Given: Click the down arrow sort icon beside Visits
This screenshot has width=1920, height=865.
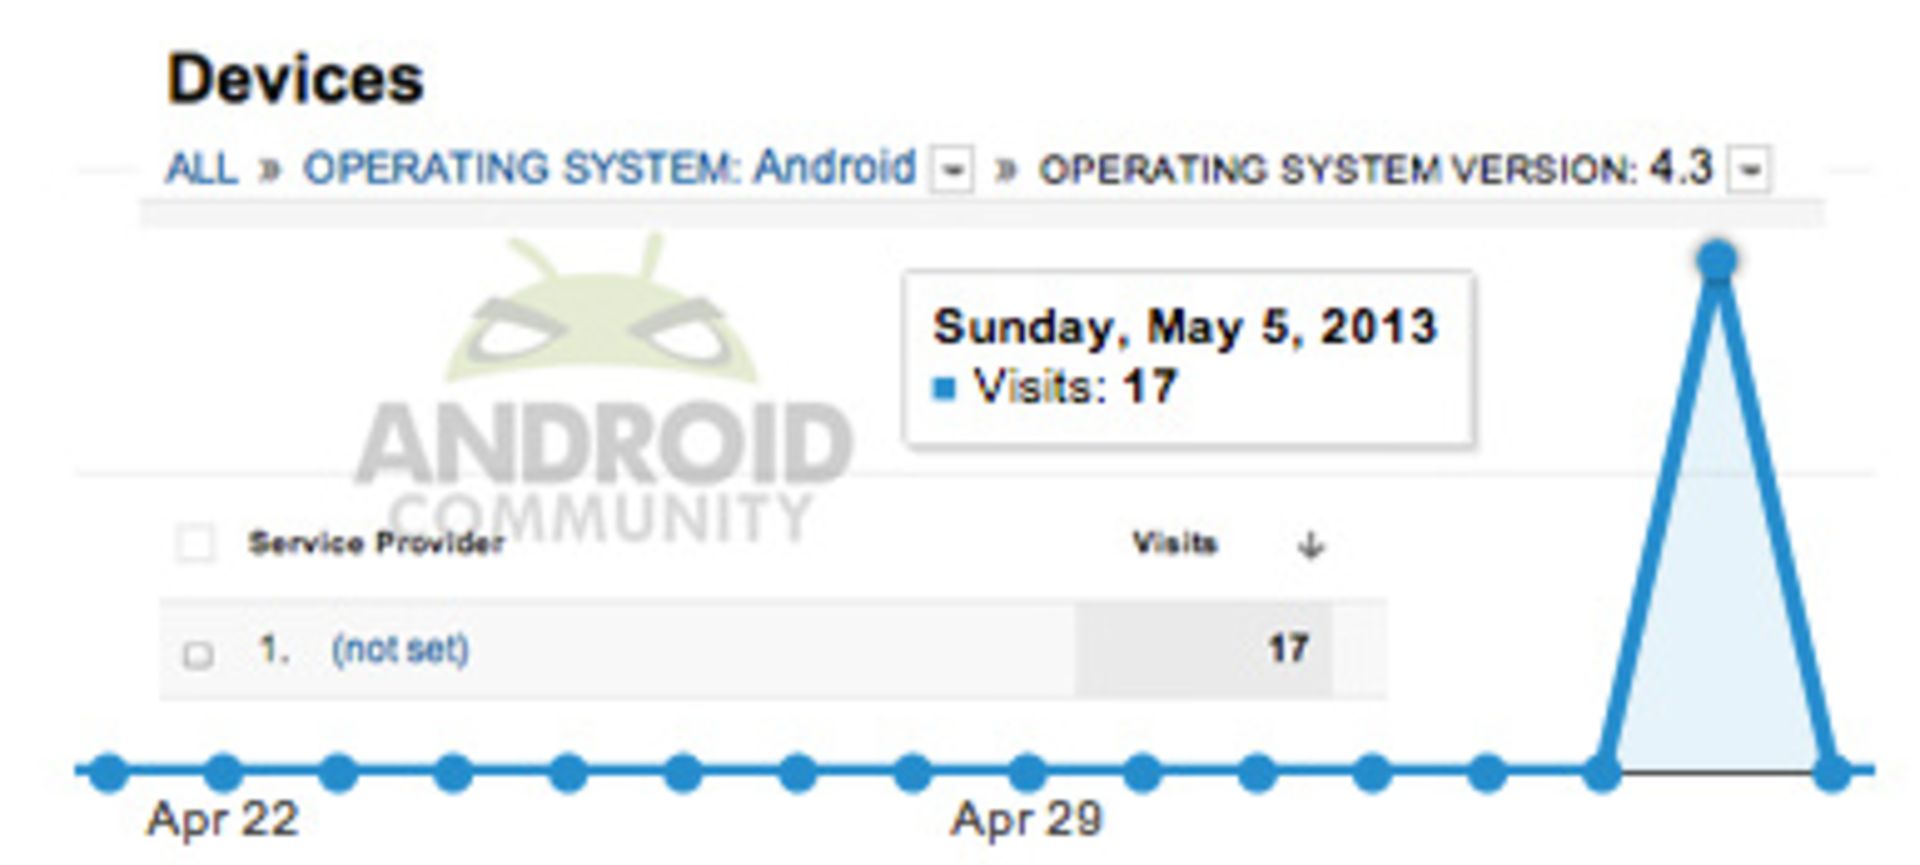Looking at the screenshot, I should point(1310,545).
